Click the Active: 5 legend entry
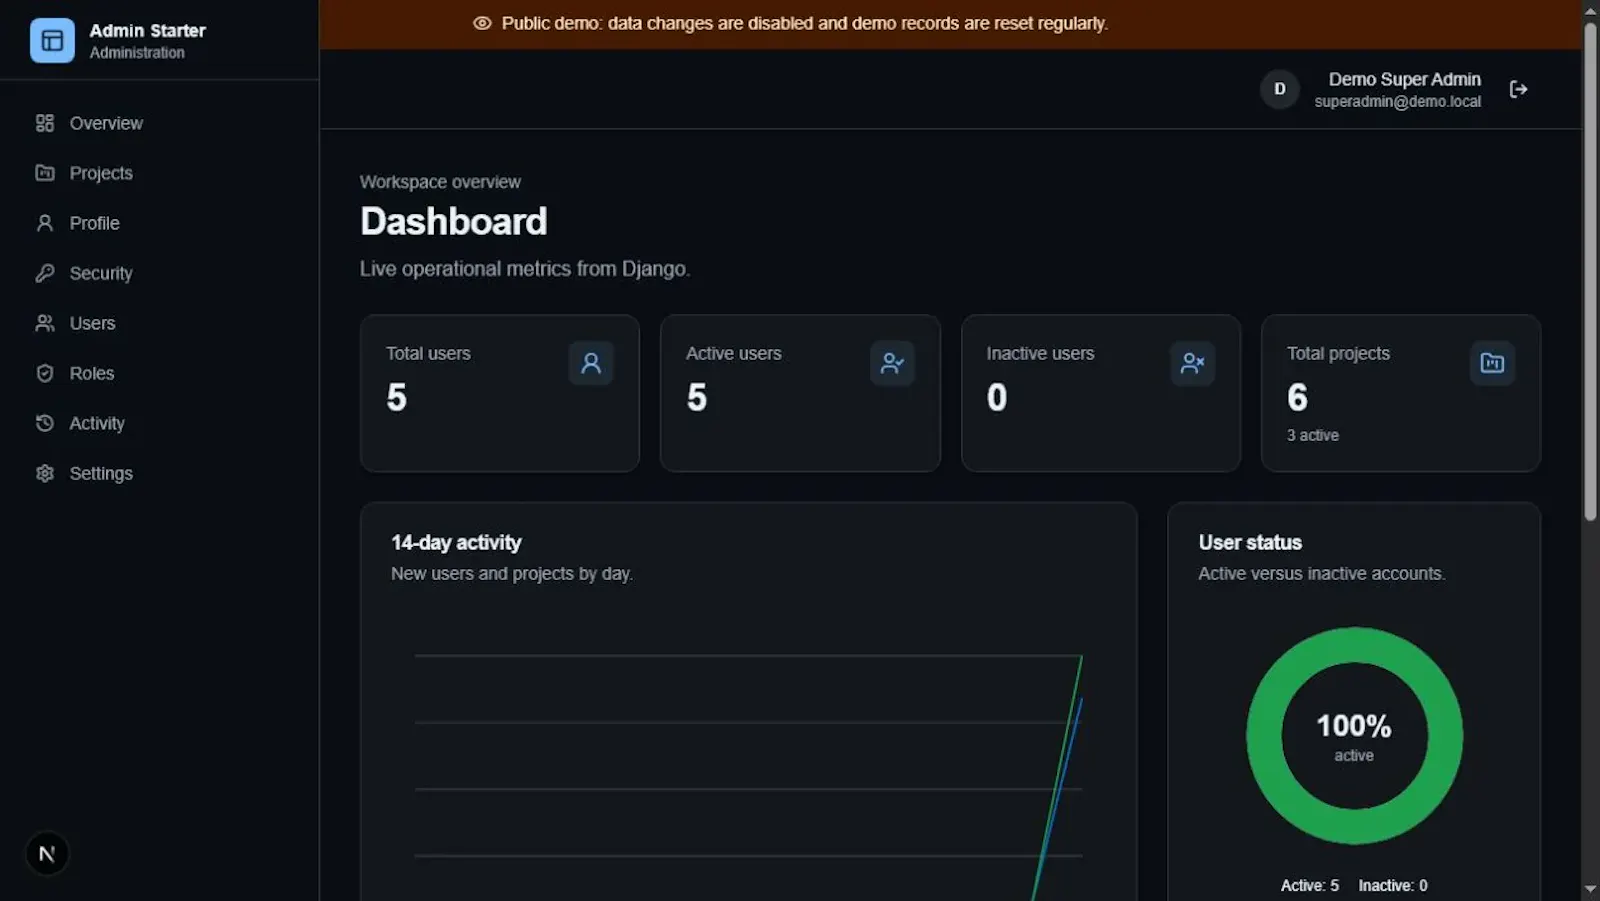The image size is (1600, 901). click(1309, 886)
